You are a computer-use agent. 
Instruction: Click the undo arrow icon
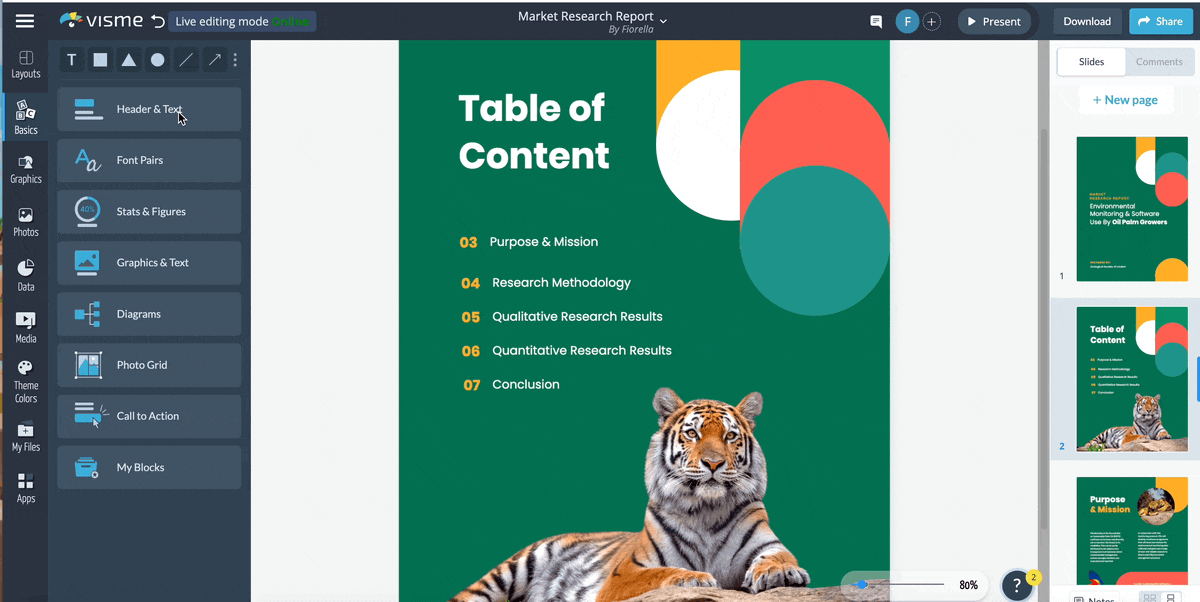tap(157, 21)
